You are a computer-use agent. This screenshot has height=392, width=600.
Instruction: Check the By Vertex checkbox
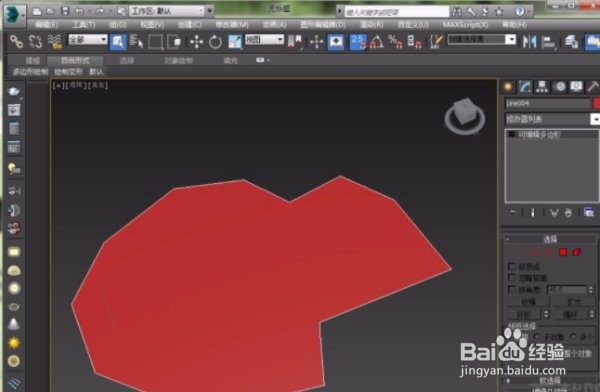click(511, 266)
